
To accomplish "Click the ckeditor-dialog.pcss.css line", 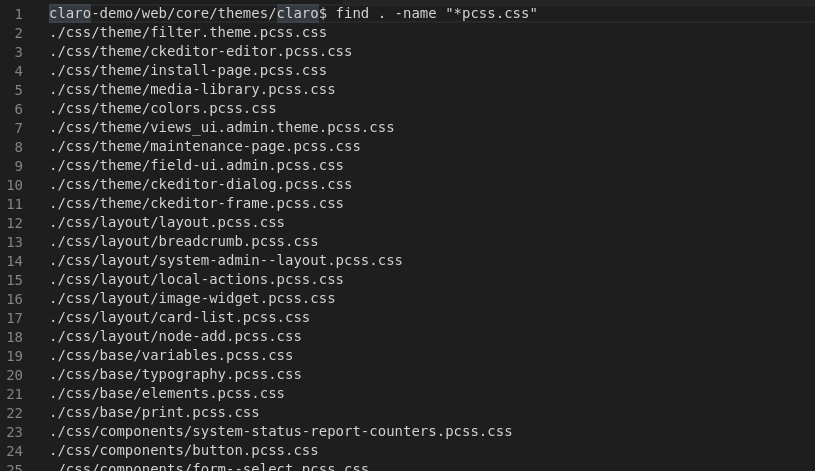I will [x=200, y=184].
